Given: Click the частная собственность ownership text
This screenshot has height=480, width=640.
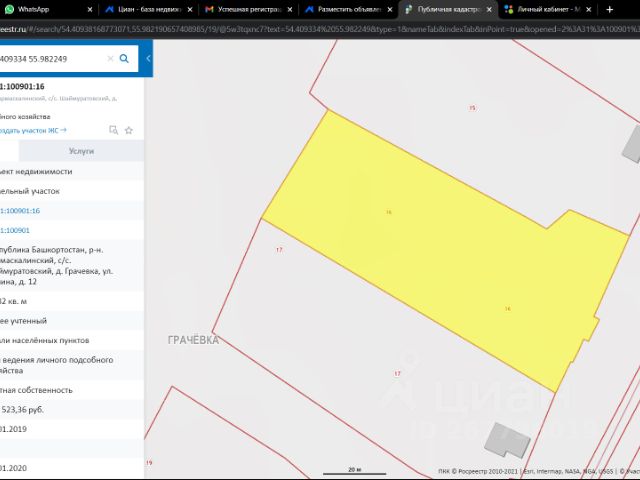Looking at the screenshot, I should (36, 390).
